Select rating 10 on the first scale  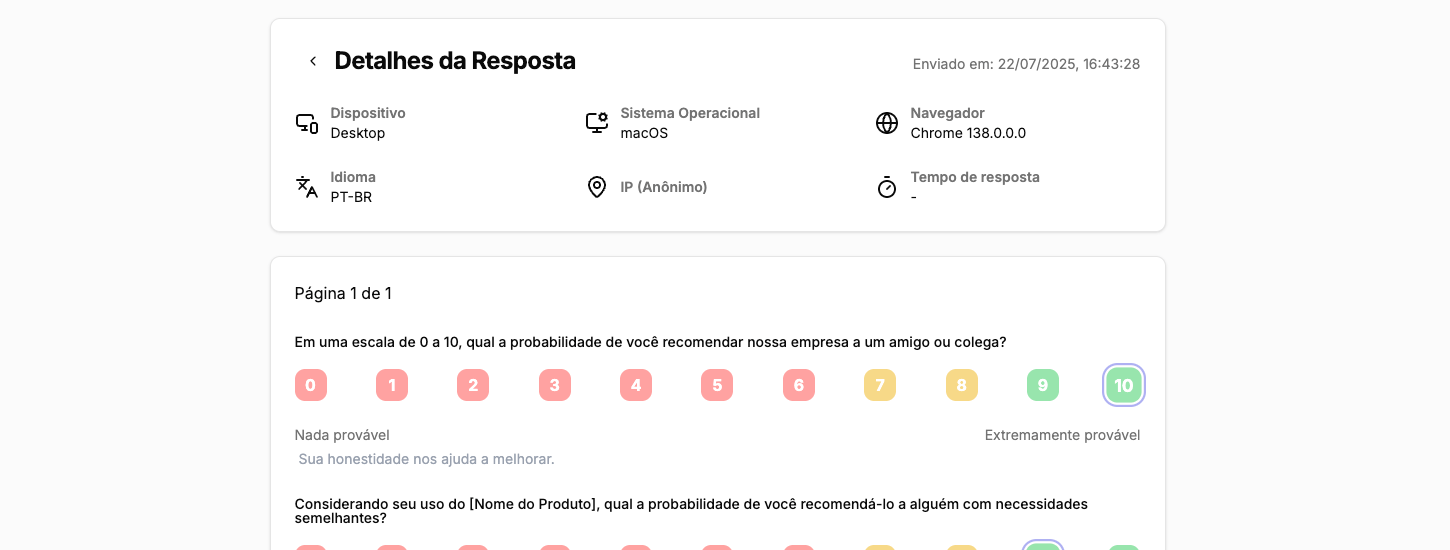click(x=1124, y=385)
